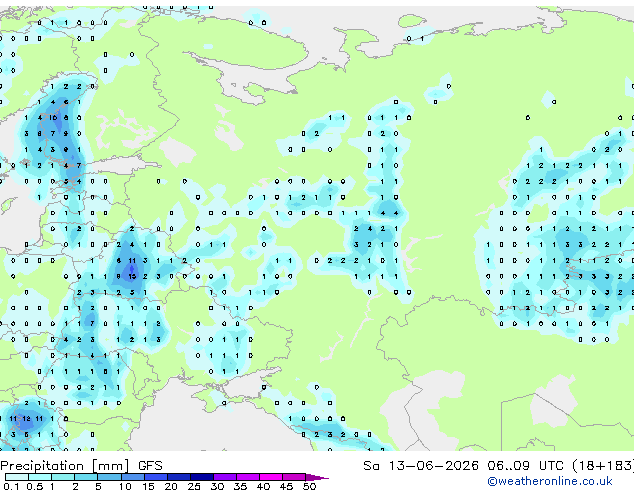The height and width of the screenshot is (490, 634).
Task: Click the '25' legend scale label
Action: click(194, 486)
